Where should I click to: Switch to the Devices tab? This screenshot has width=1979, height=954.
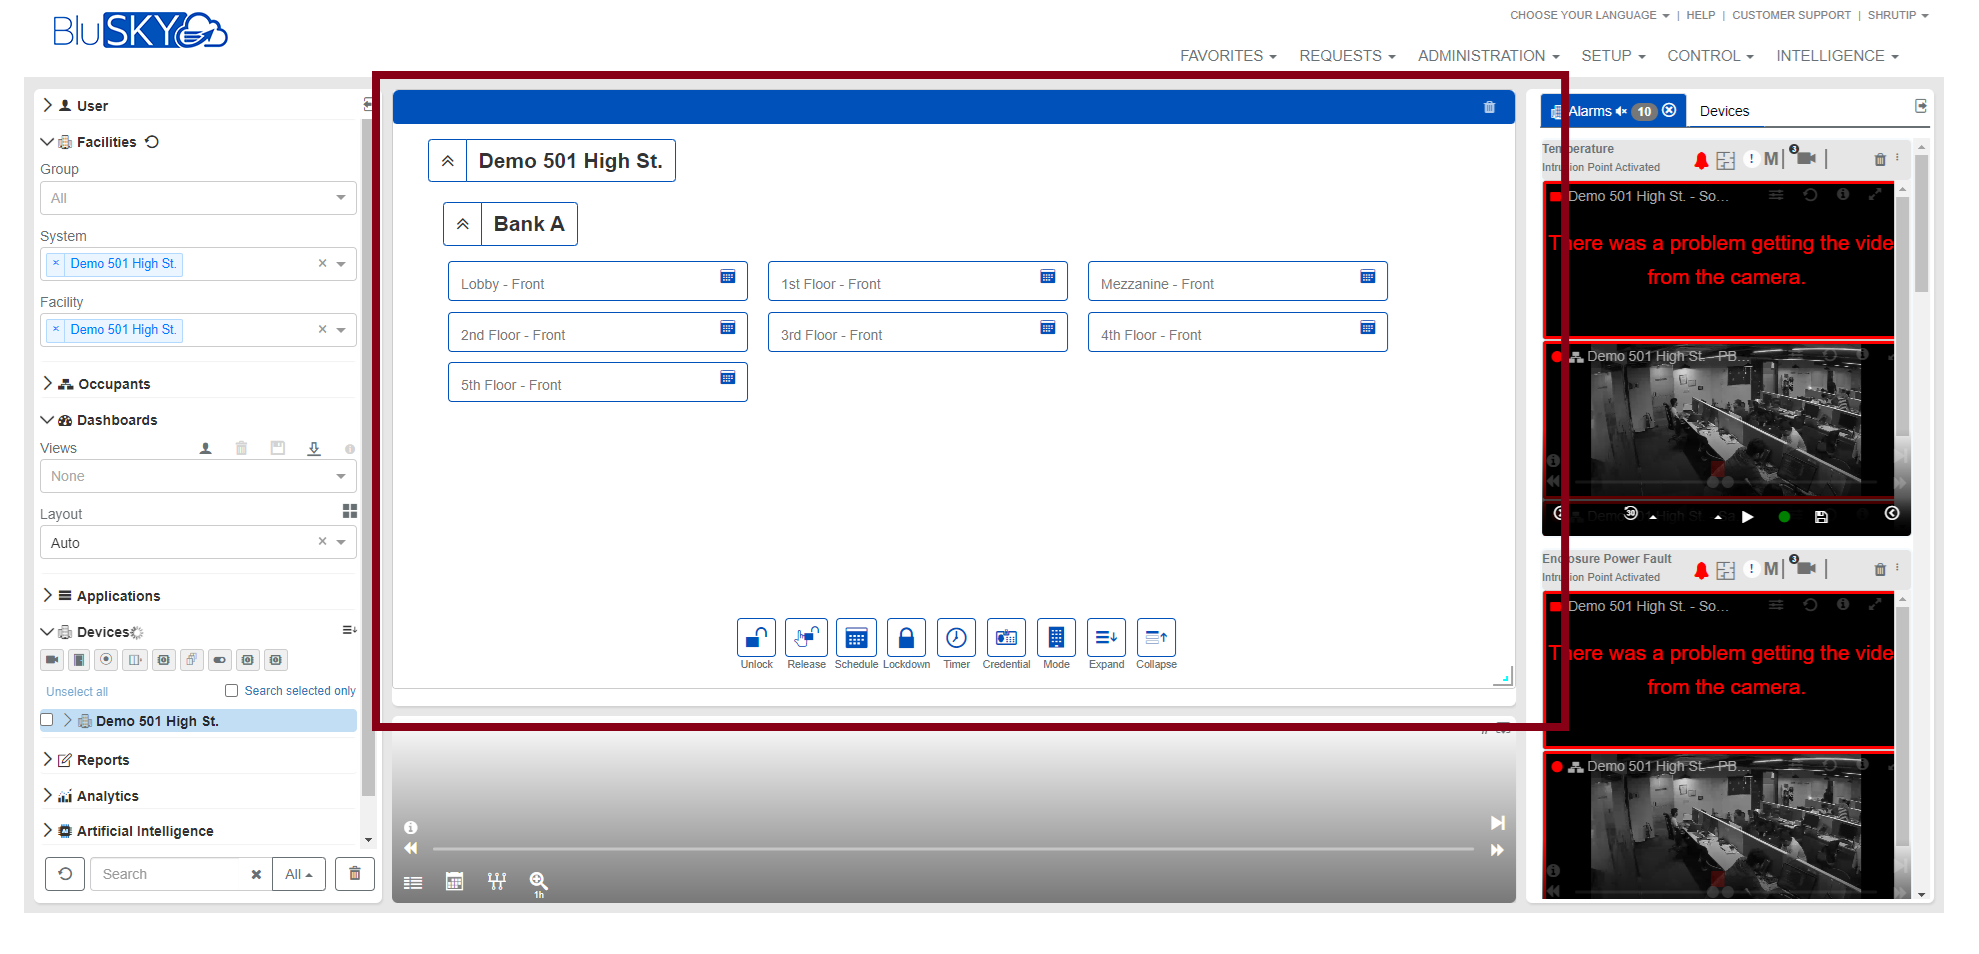[1724, 111]
